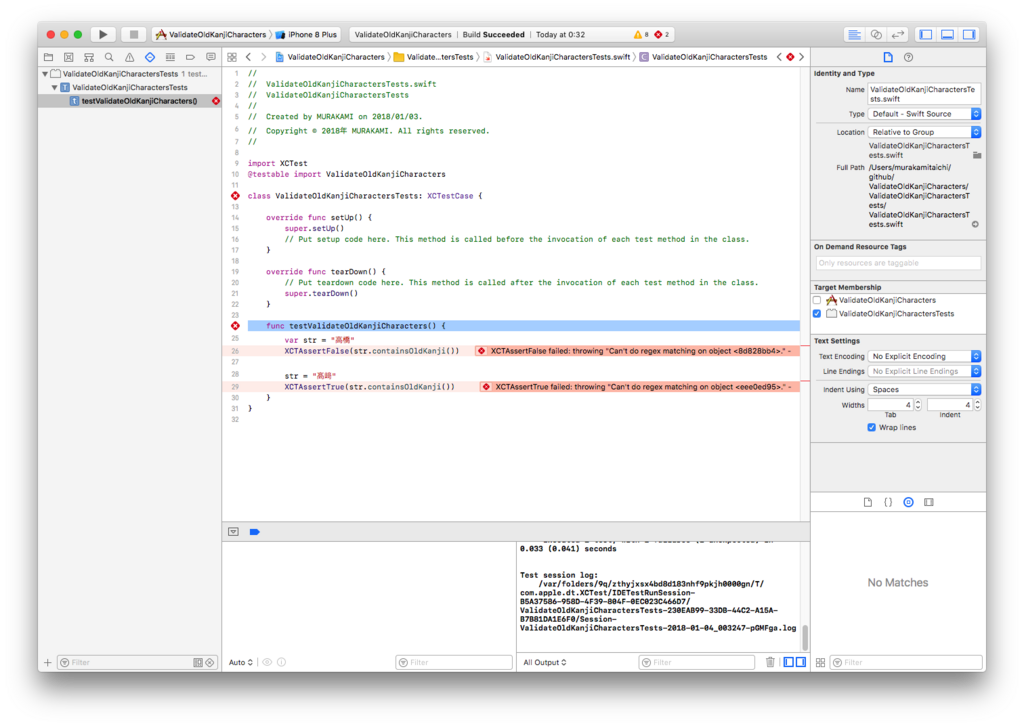Go forward in editor history

(x=263, y=57)
